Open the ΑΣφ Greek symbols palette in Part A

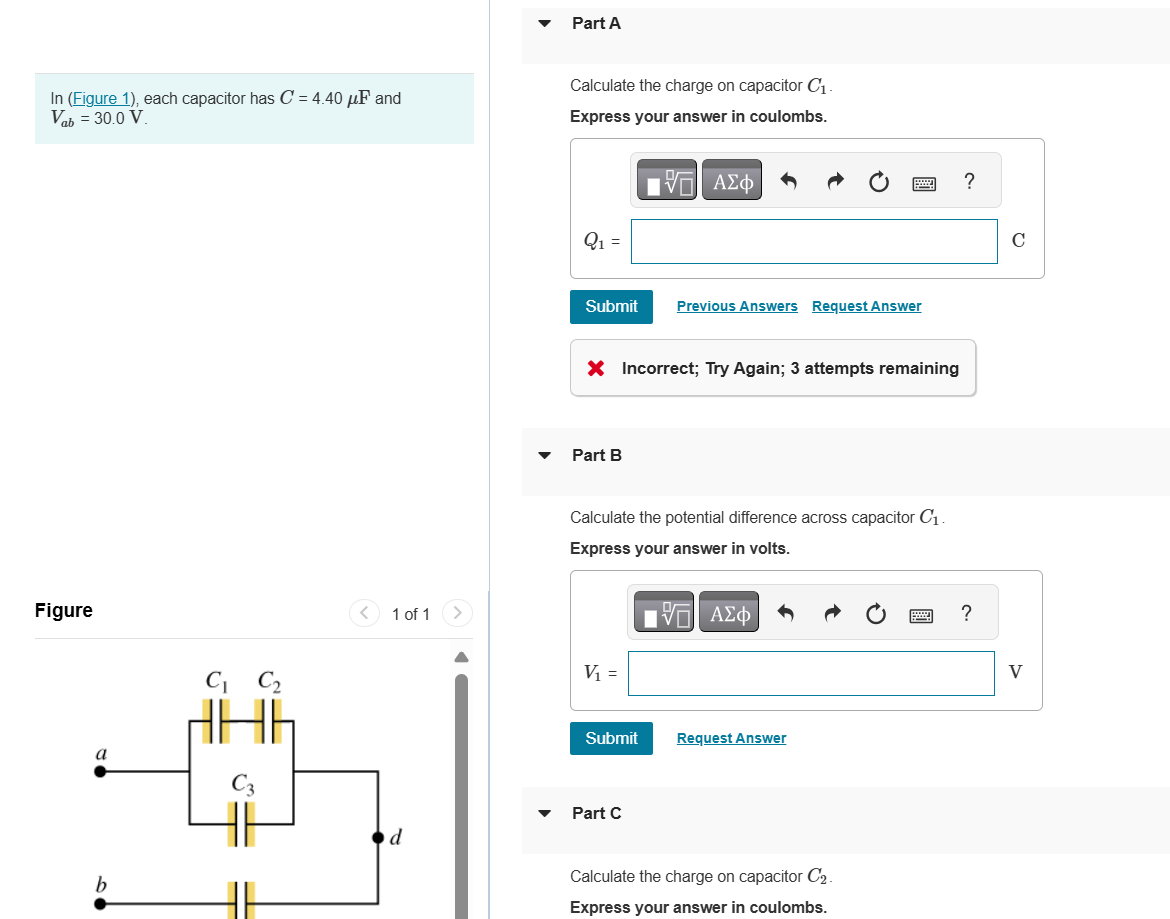731,180
